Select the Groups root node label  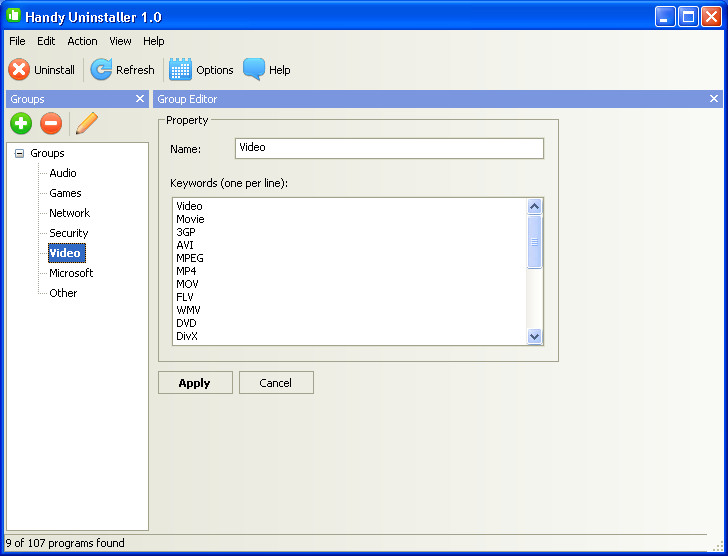click(47, 153)
